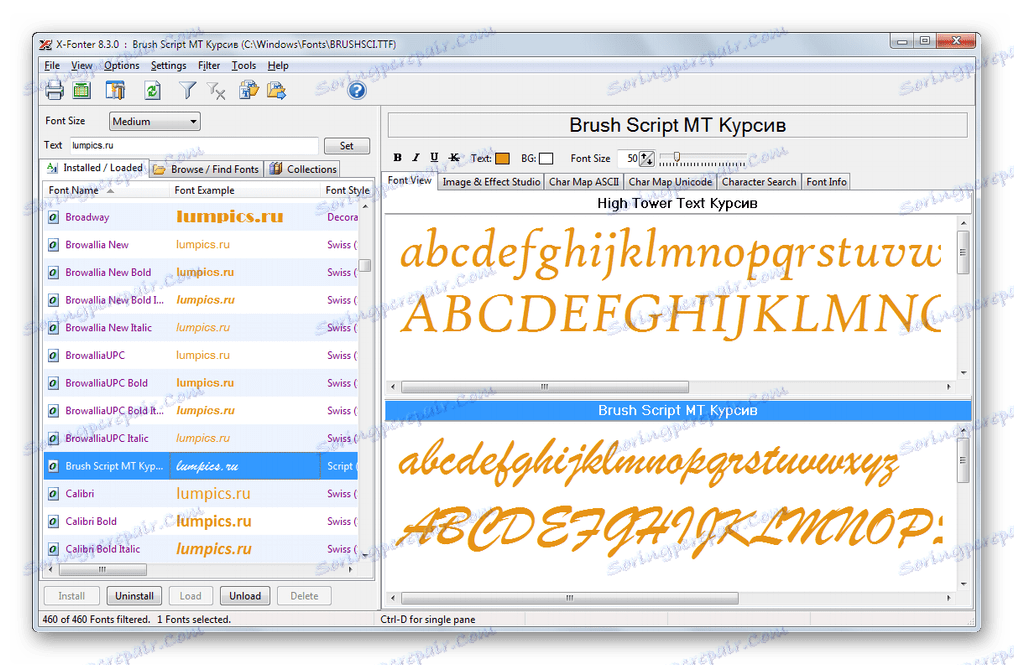Select the BrowalliaUPC Italic font row
This screenshot has width=1014, height=665.
click(200, 438)
